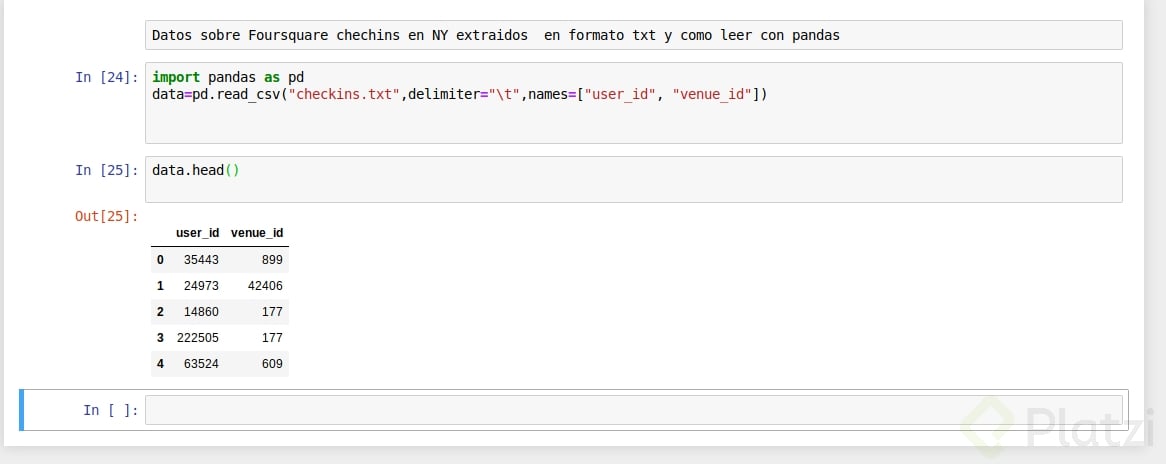Click the venue_id value 609
Screen dimensions: 1166x464
point(271,364)
